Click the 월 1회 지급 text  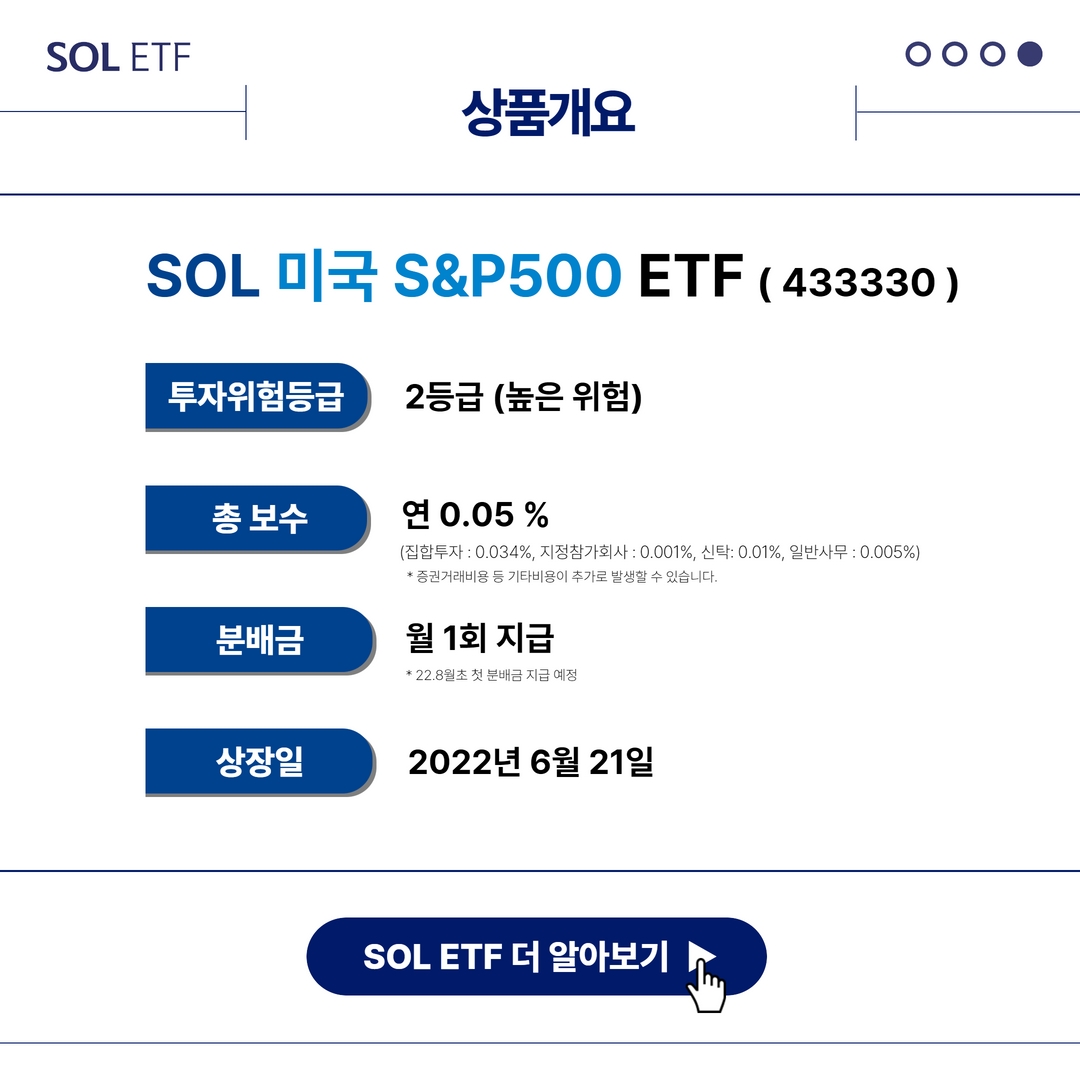479,637
